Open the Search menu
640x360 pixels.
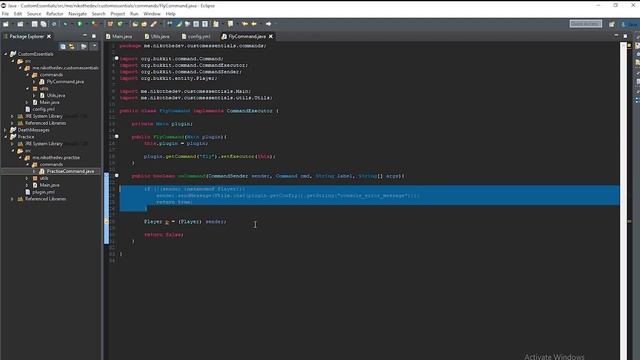(x=98, y=14)
